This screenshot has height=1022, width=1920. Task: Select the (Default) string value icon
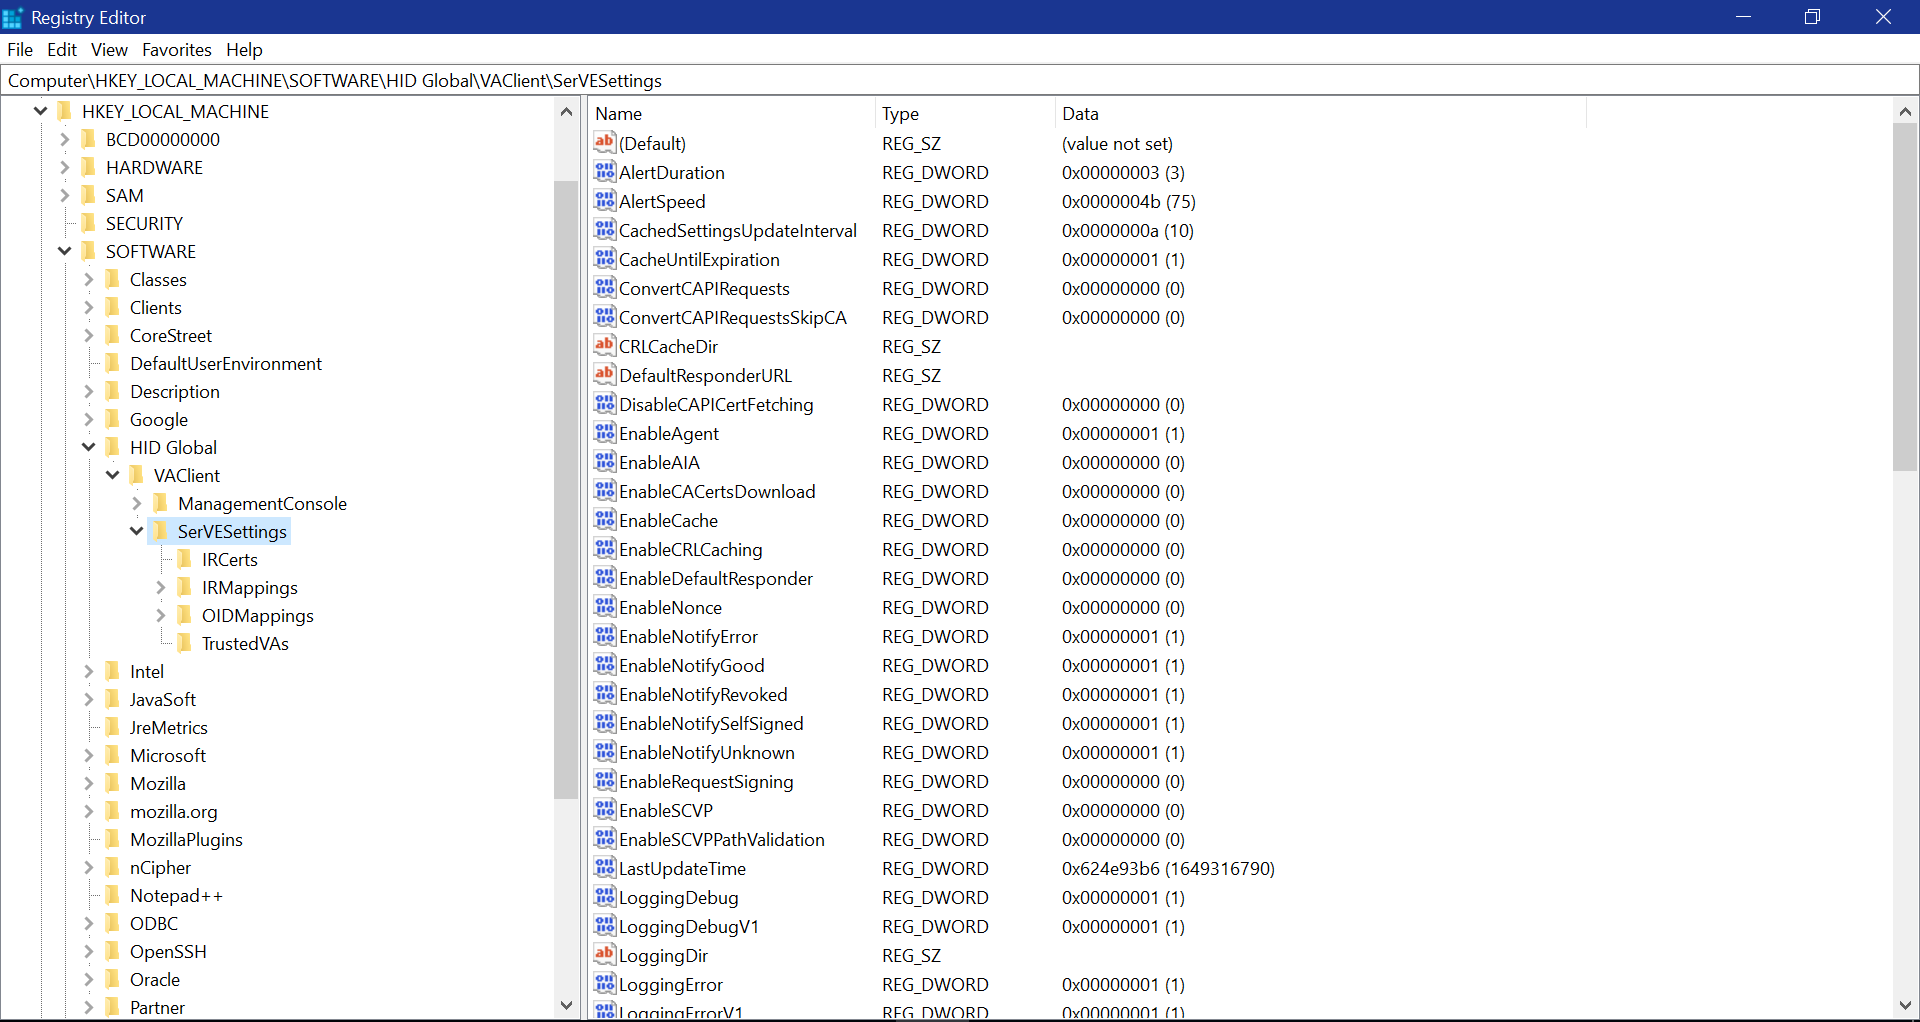605,142
